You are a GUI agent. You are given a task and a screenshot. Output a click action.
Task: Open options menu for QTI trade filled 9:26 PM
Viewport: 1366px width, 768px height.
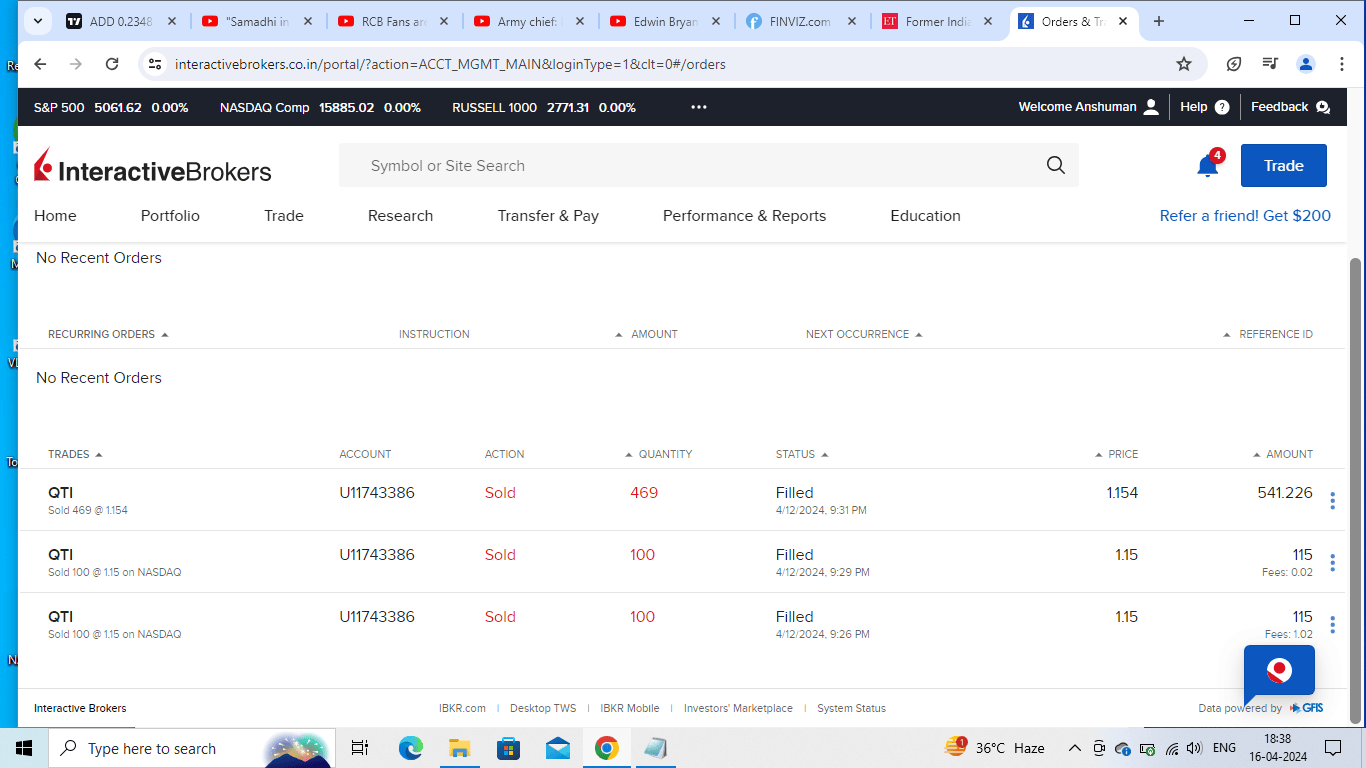pos(1332,624)
